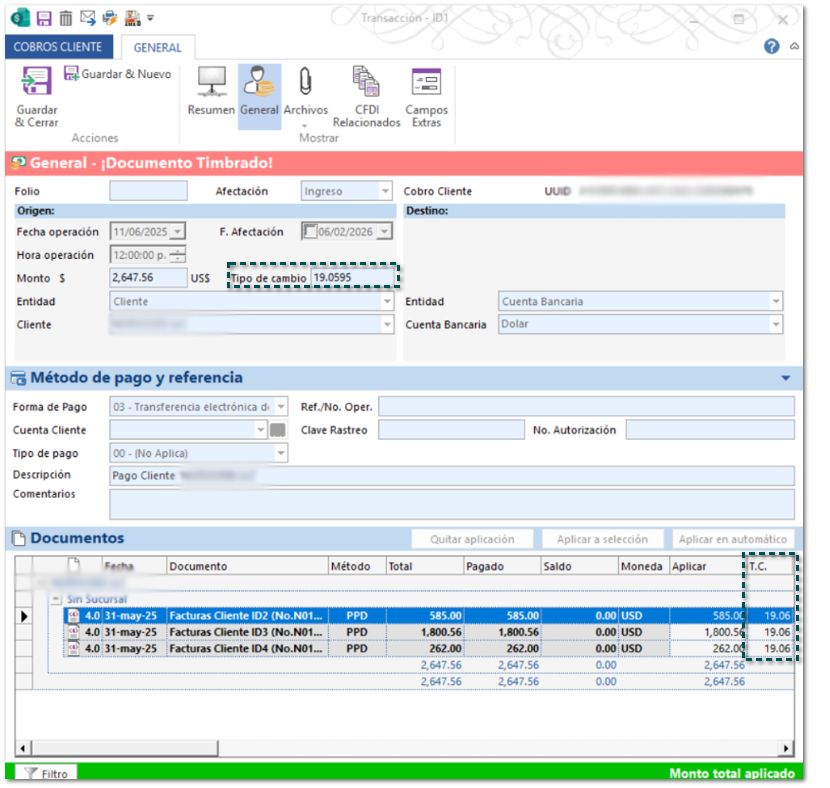Collapse the Sin Sucursal group
Image resolution: width=830 pixels, height=788 pixels.
pos(56,599)
